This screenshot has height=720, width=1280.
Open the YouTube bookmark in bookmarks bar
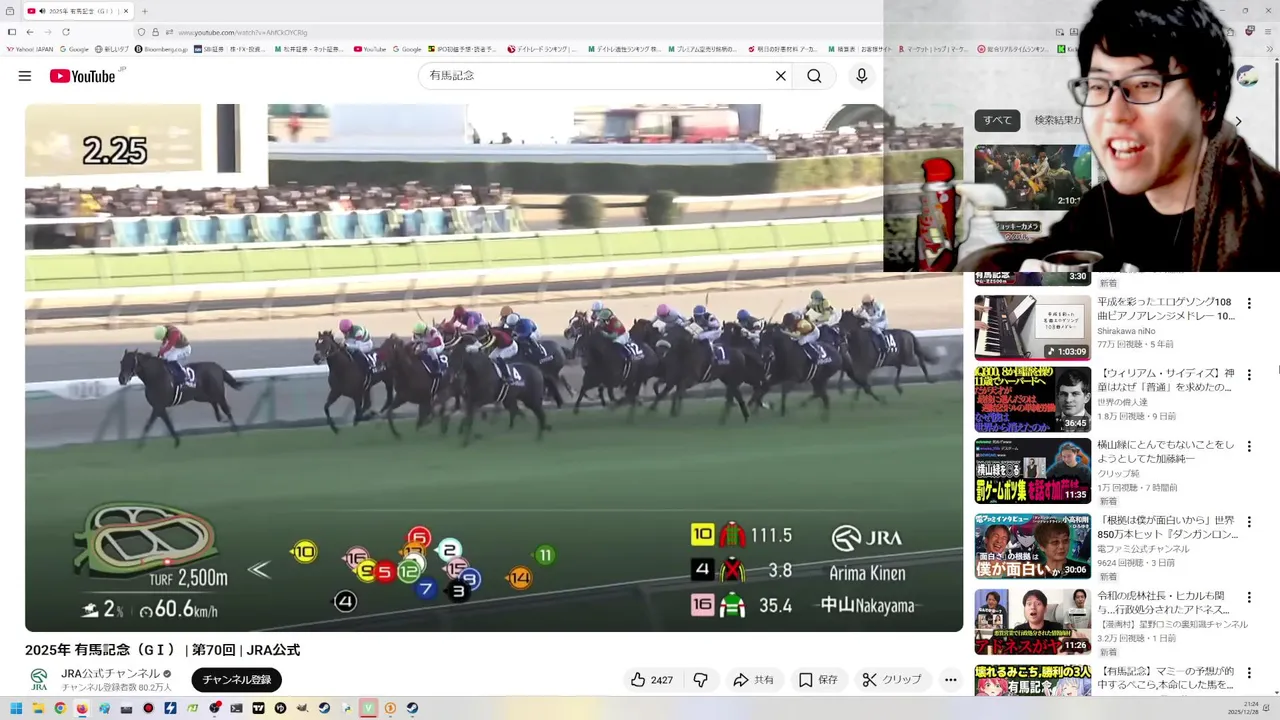[x=369, y=49]
